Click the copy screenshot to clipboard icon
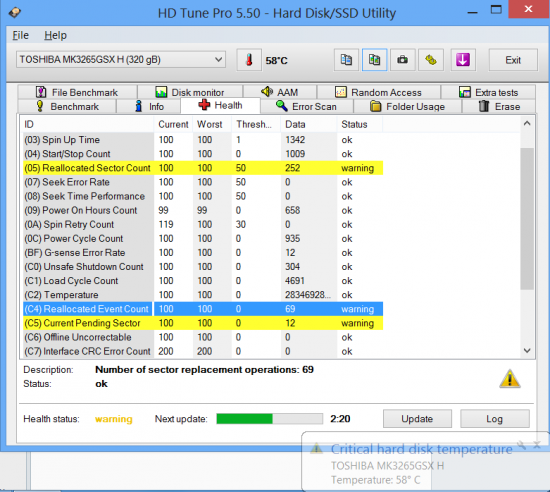Screen dimensions: 550x492 [x=374, y=60]
